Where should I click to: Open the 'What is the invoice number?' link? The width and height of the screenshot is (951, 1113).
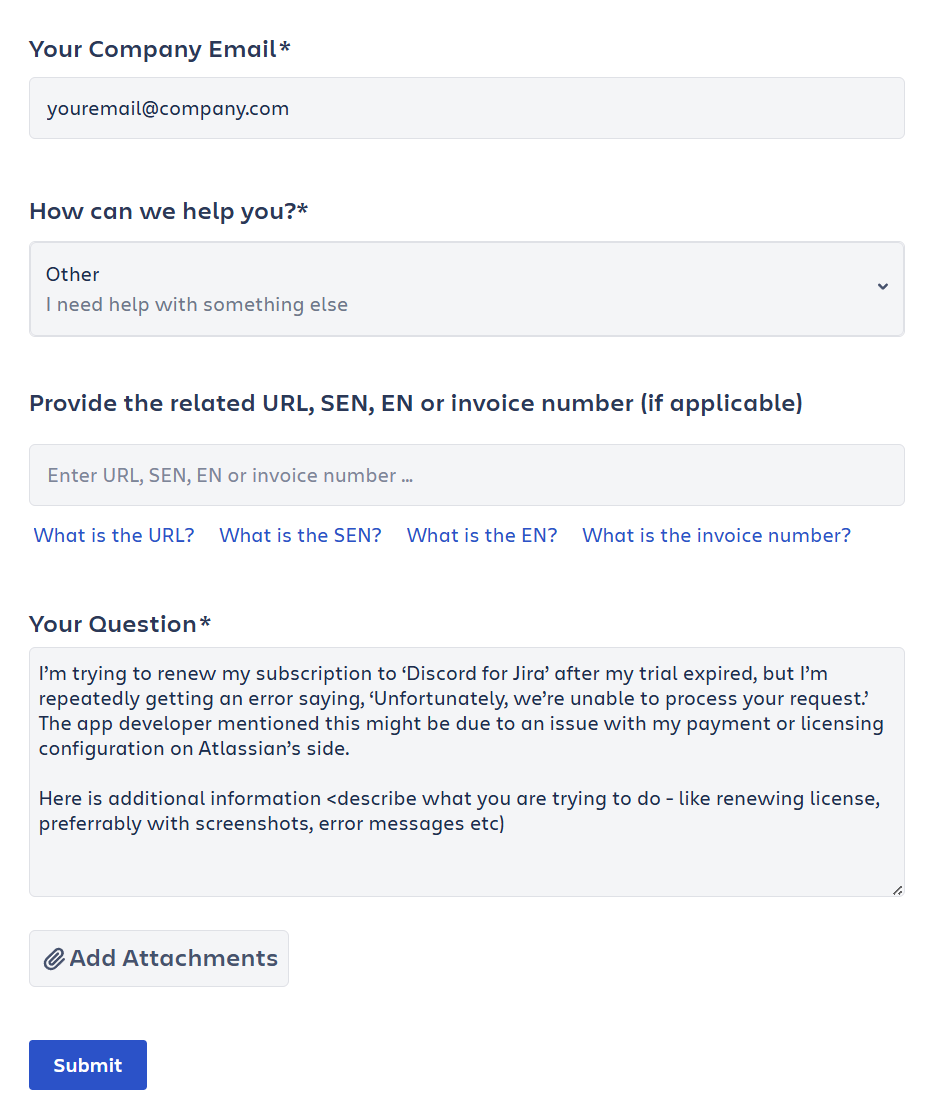coord(716,535)
